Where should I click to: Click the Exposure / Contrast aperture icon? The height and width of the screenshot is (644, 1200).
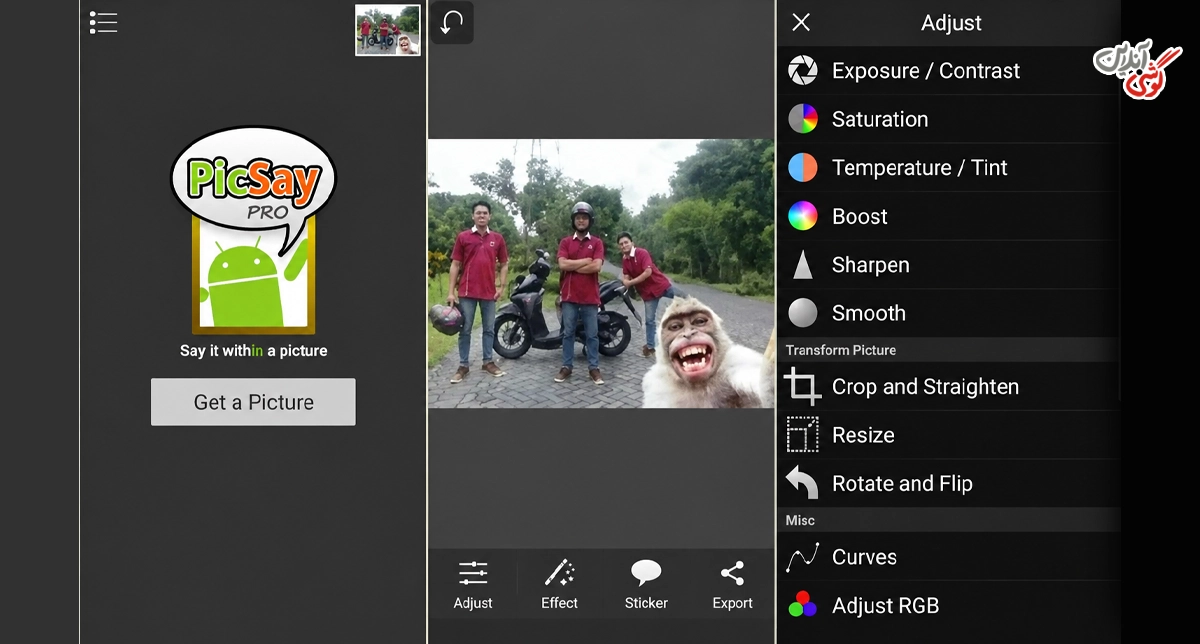[803, 71]
